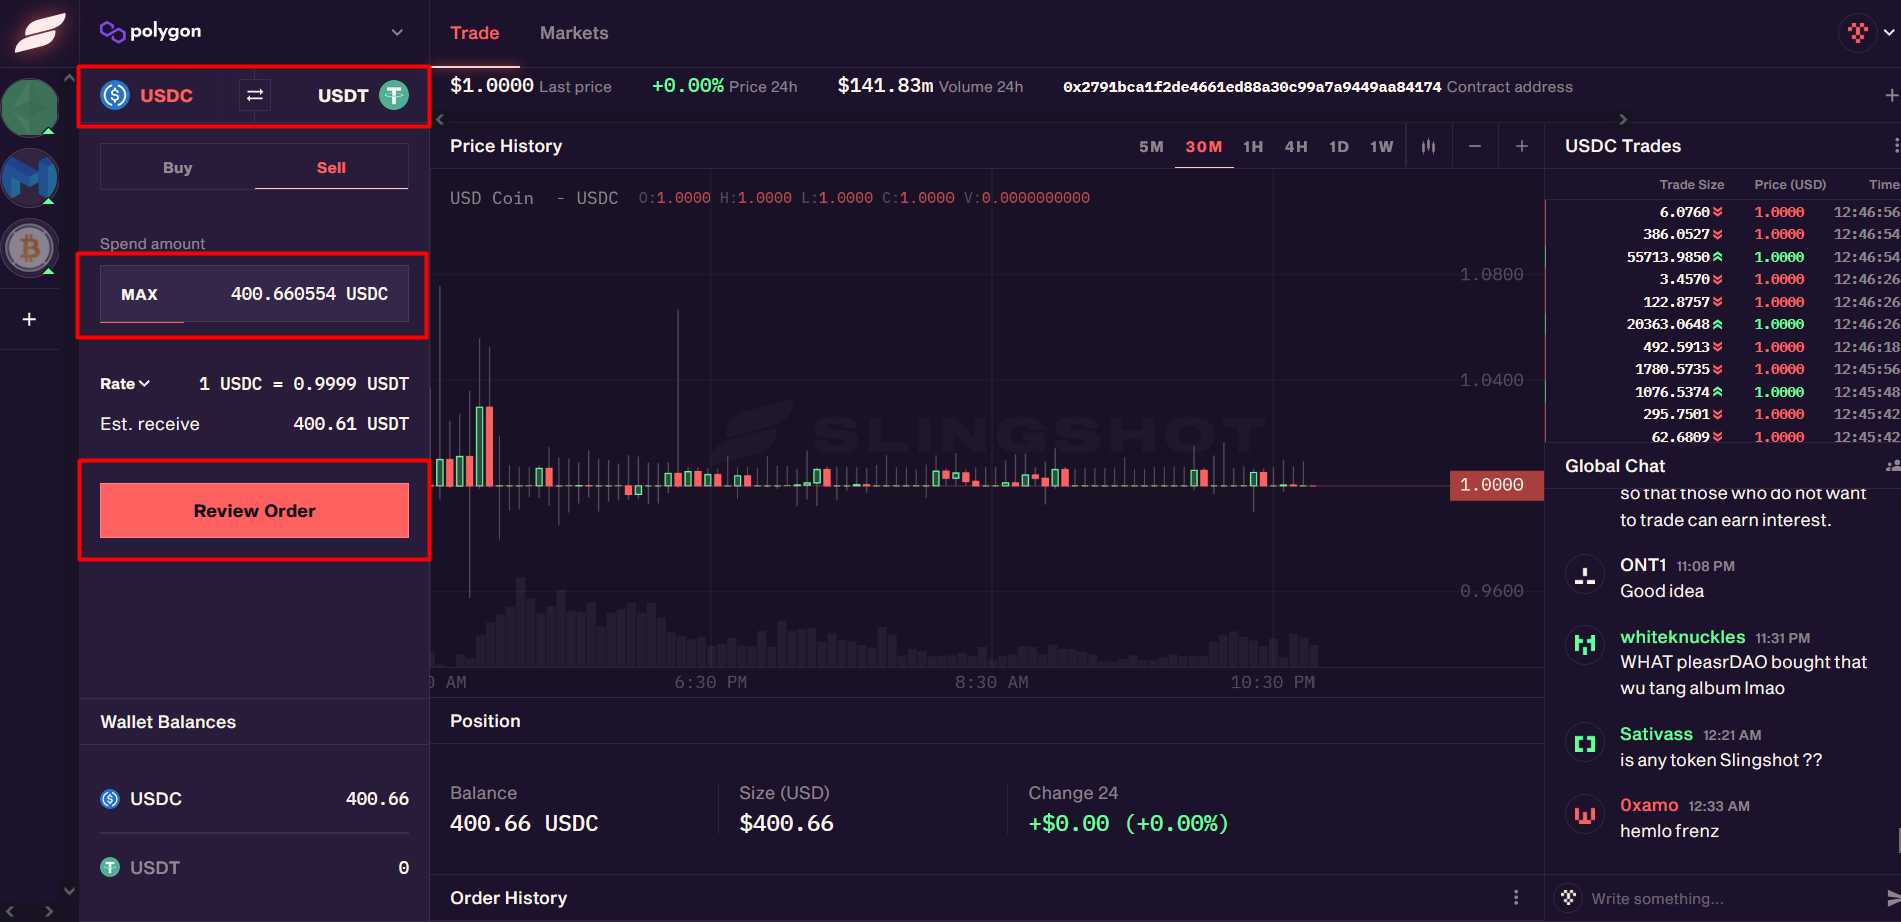Select the 30M chart interval

(x=1204, y=146)
